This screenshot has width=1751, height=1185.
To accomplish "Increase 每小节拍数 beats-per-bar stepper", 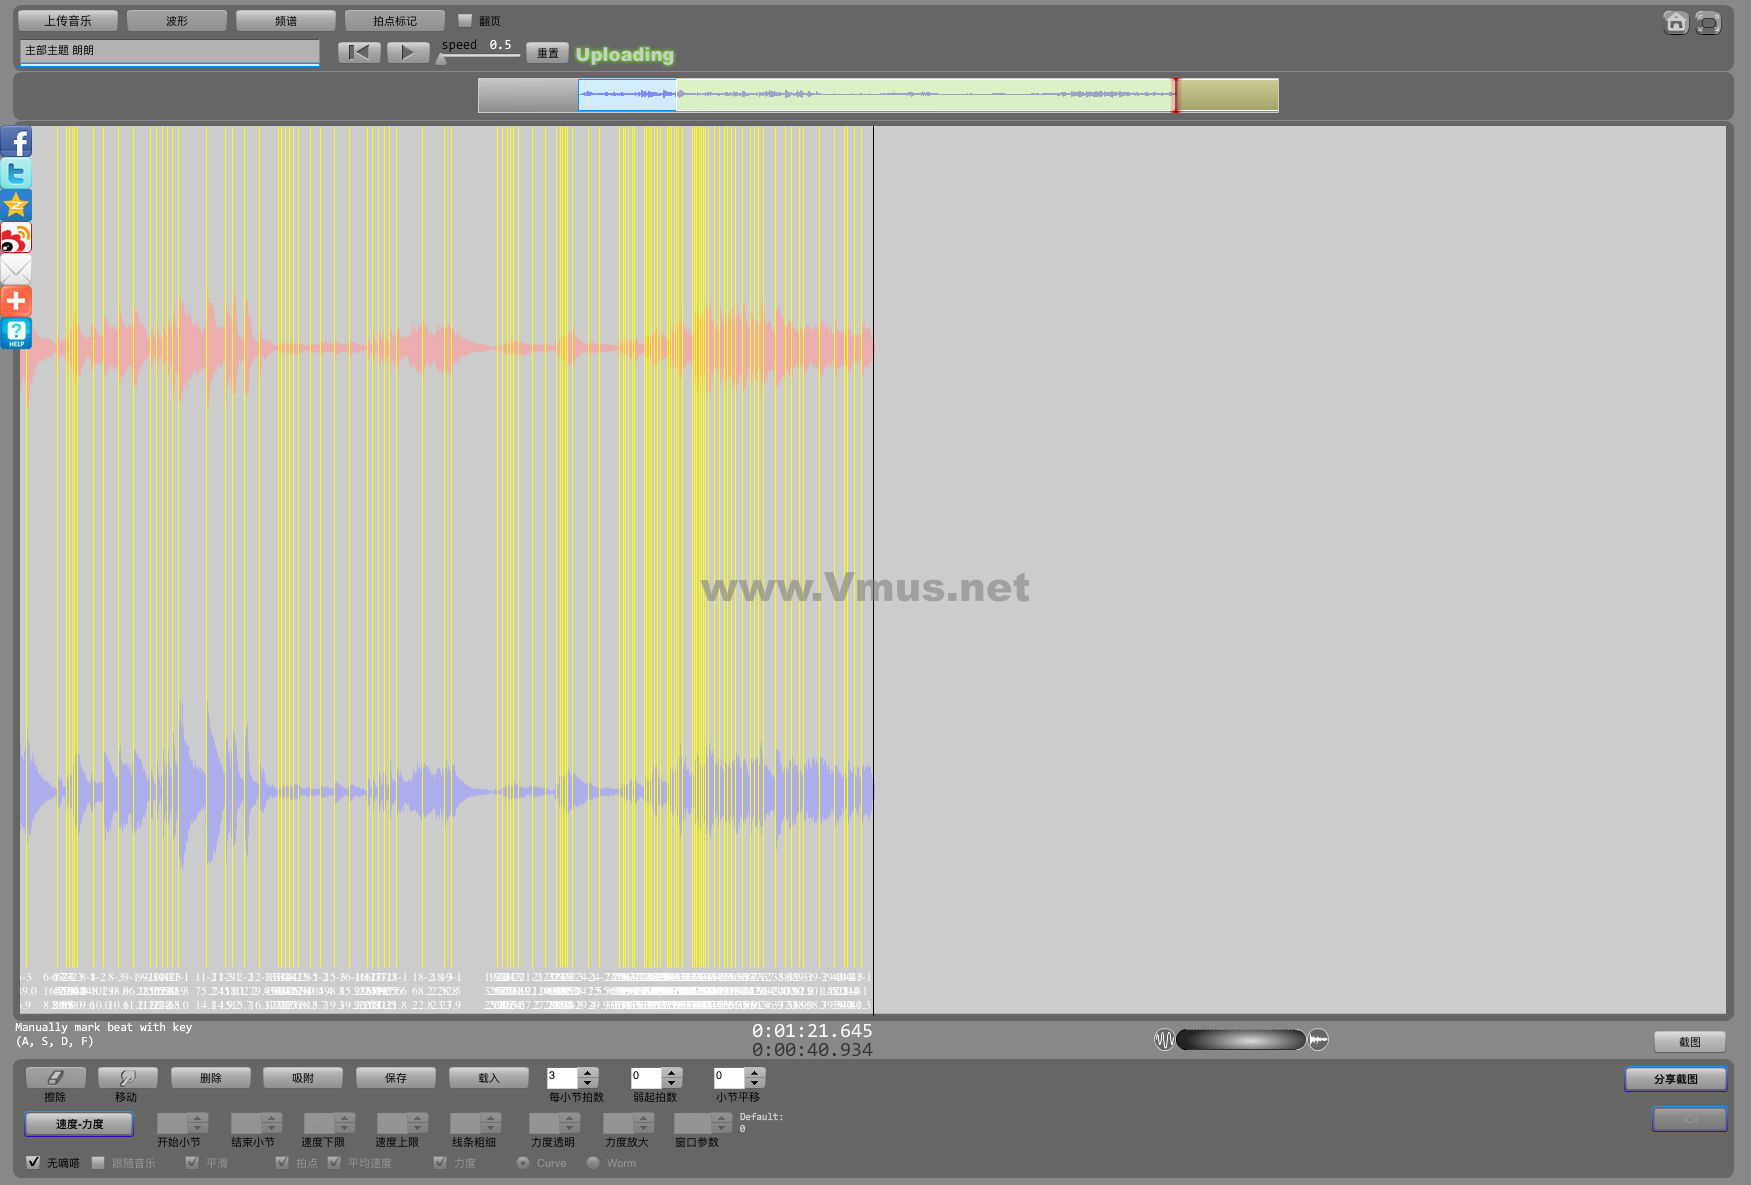I will (x=588, y=1072).
